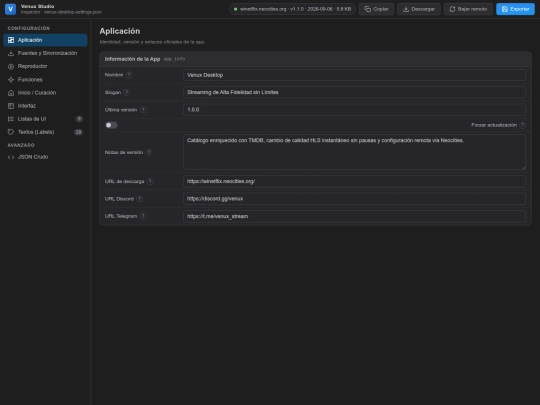Go to Reproductor settings
The image size is (540, 405).
[45, 66]
